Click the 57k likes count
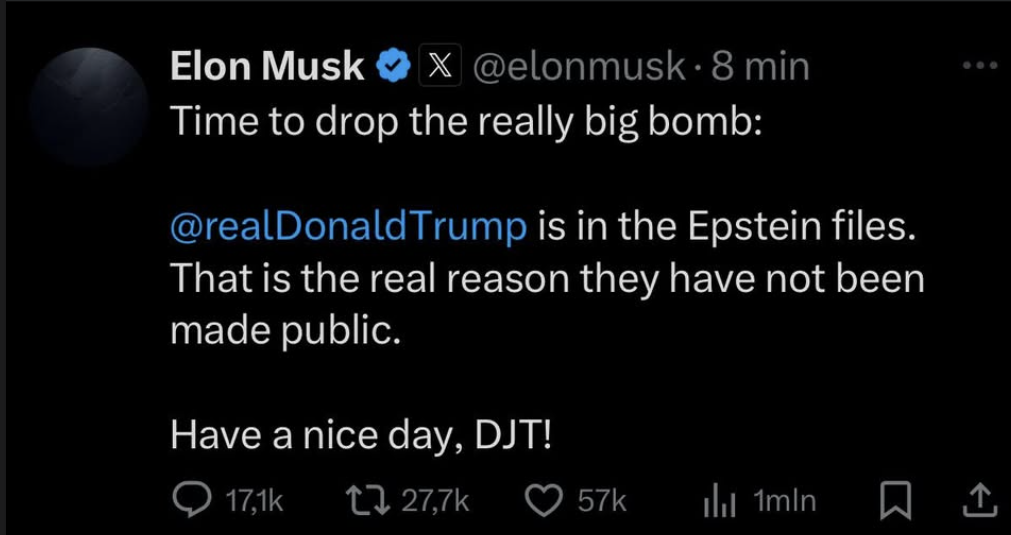Screen dimensions: 1011x535 tap(602, 500)
